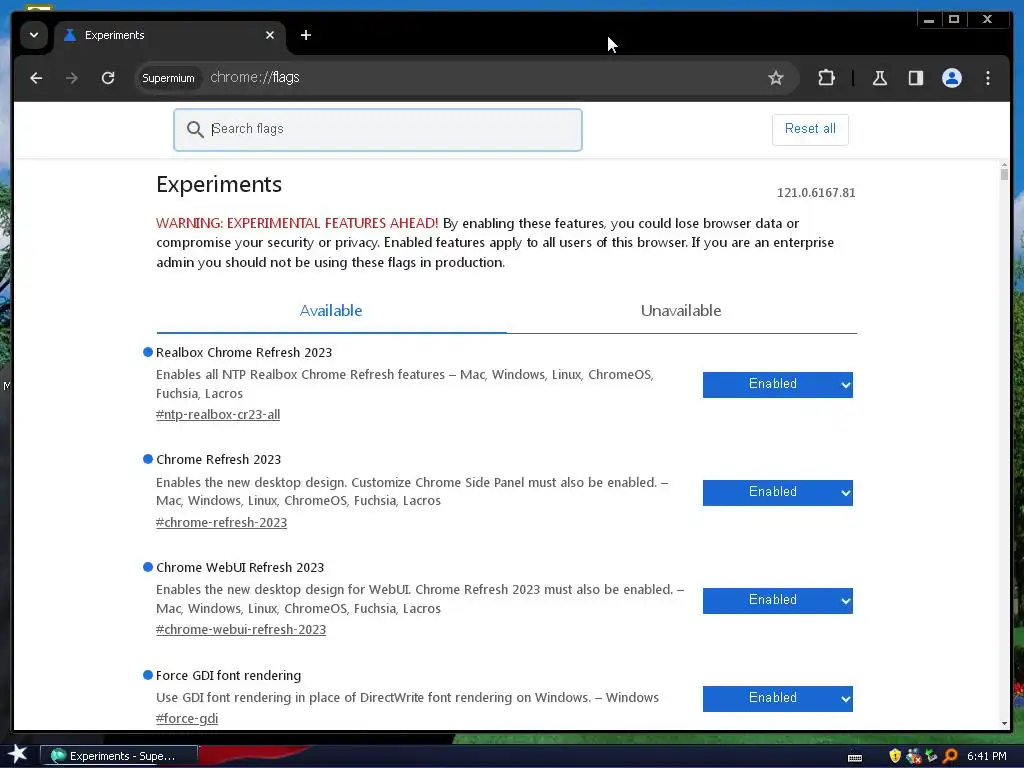Click the yellow security shield tray icon
Screen dimensions: 1024x768
point(895,756)
